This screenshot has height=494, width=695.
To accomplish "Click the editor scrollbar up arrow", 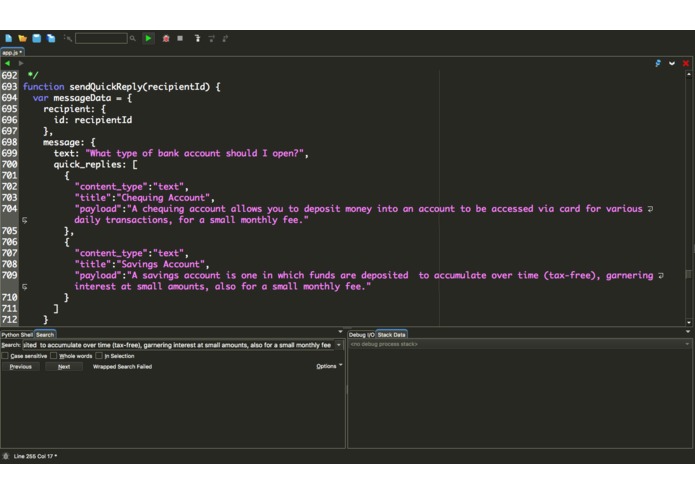I will (x=688, y=74).
